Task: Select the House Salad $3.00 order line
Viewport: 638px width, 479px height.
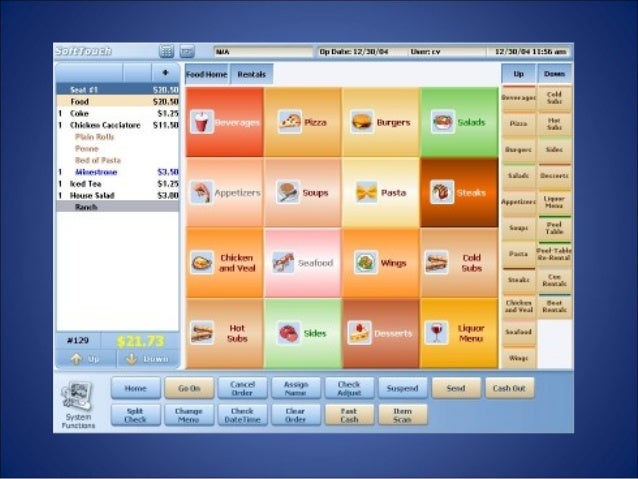Action: [118, 195]
